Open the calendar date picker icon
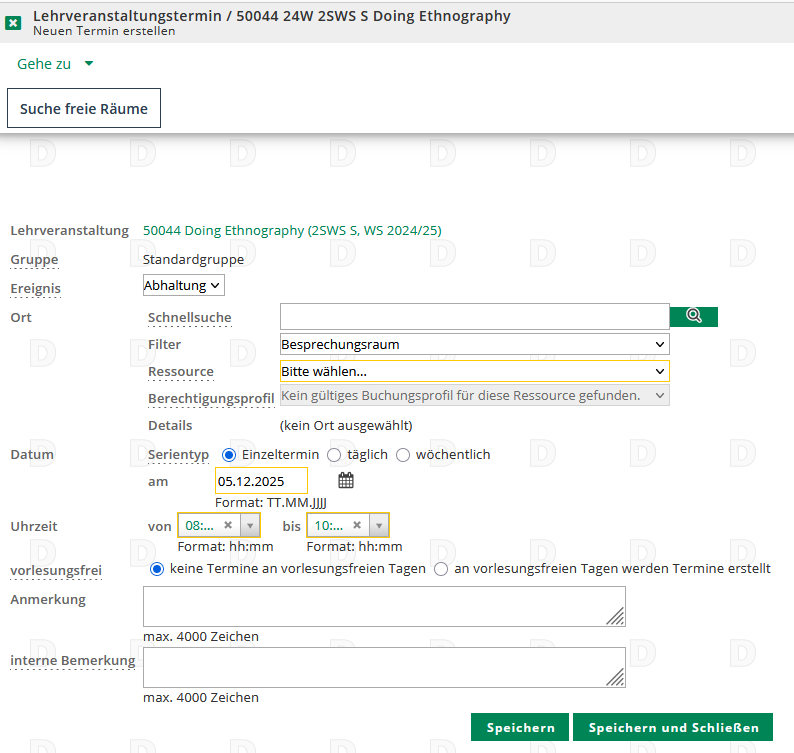This screenshot has height=753, width=794. point(346,481)
